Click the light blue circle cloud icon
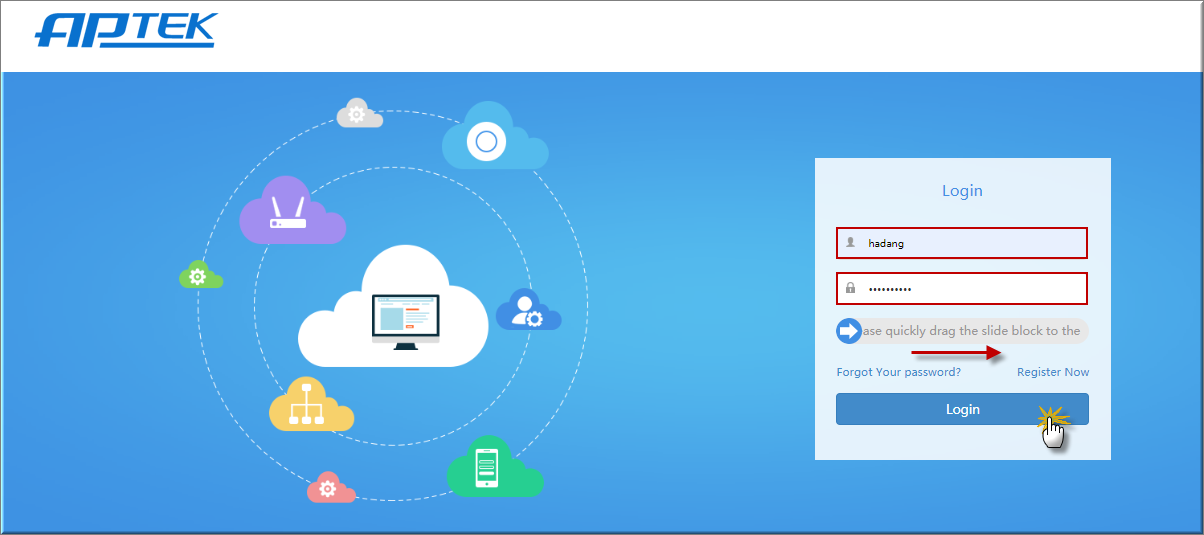Viewport: 1204px width, 535px height. tap(495, 135)
